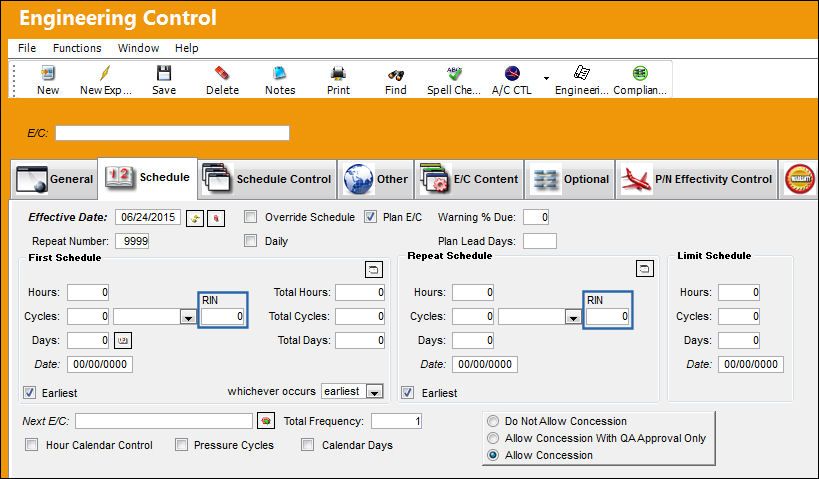The width and height of the screenshot is (819, 479).
Task: Click the Total Frequency field
Action: (x=396, y=421)
